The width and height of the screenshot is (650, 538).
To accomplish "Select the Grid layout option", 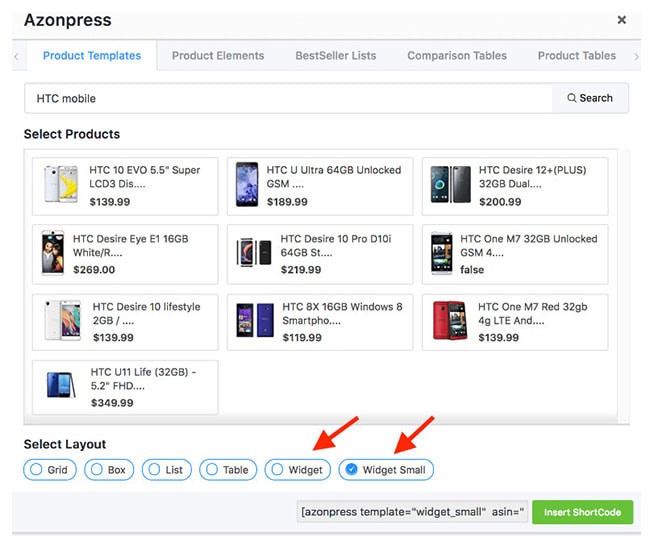I will tap(37, 469).
